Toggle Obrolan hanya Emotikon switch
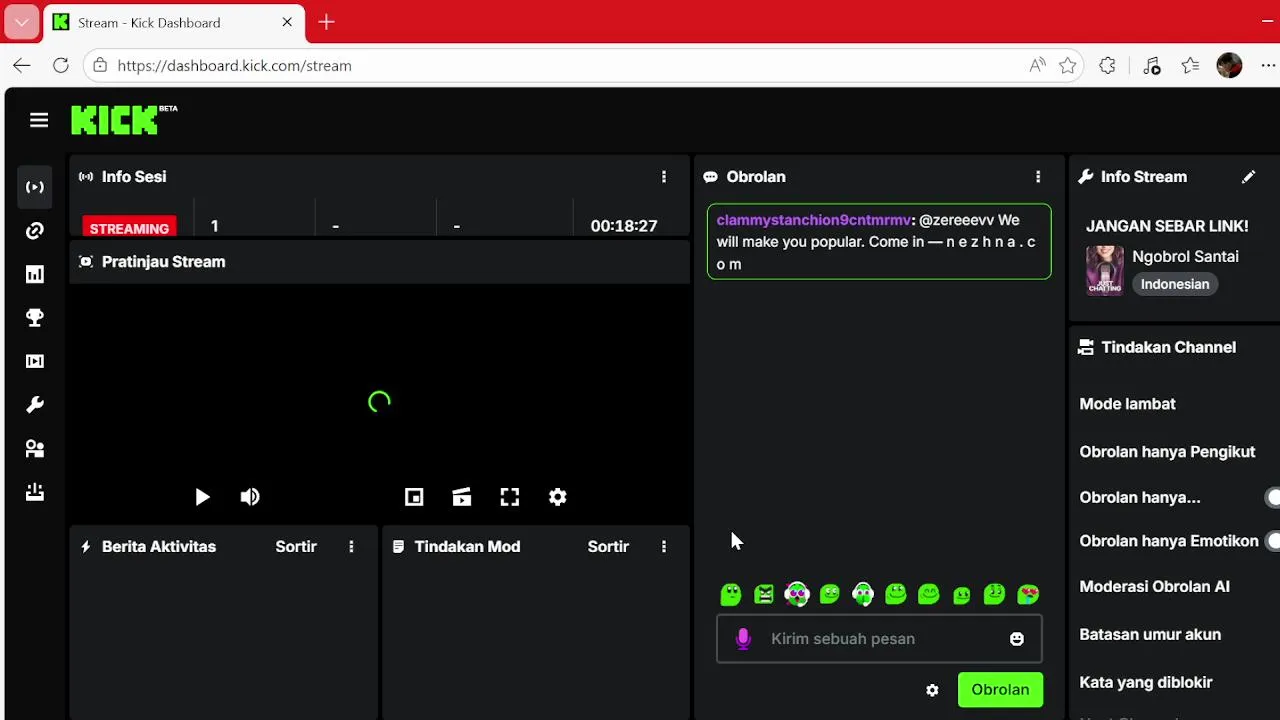Screen dimensions: 1280x720 1273,541
